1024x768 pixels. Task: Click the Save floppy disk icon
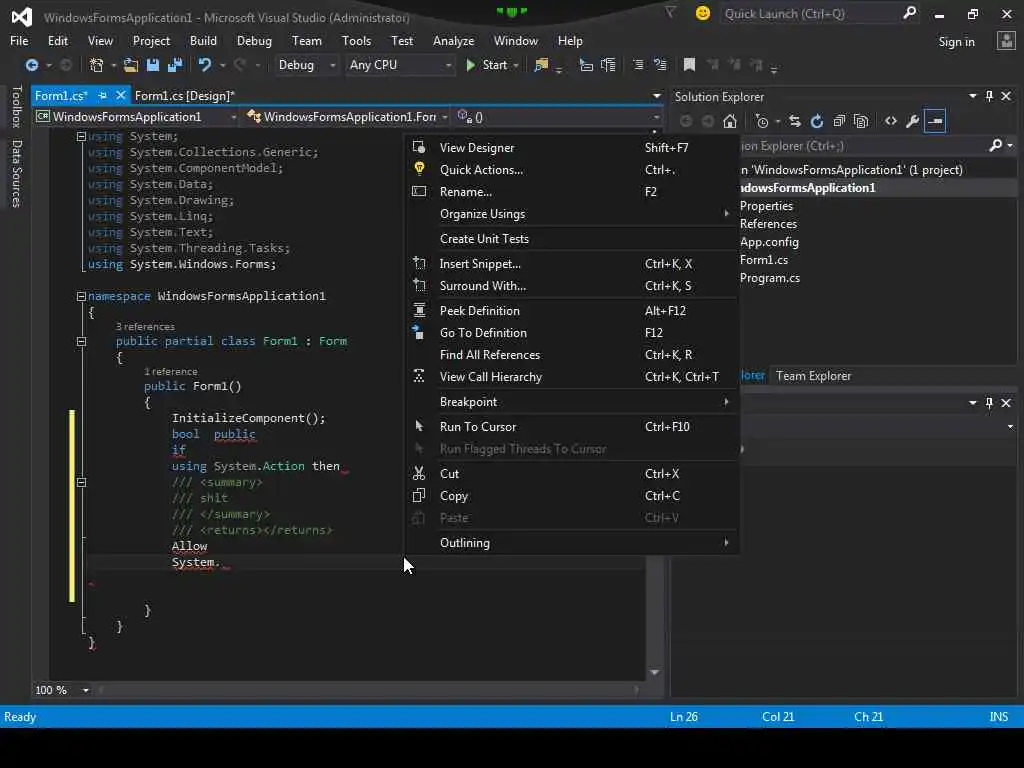tap(153, 65)
